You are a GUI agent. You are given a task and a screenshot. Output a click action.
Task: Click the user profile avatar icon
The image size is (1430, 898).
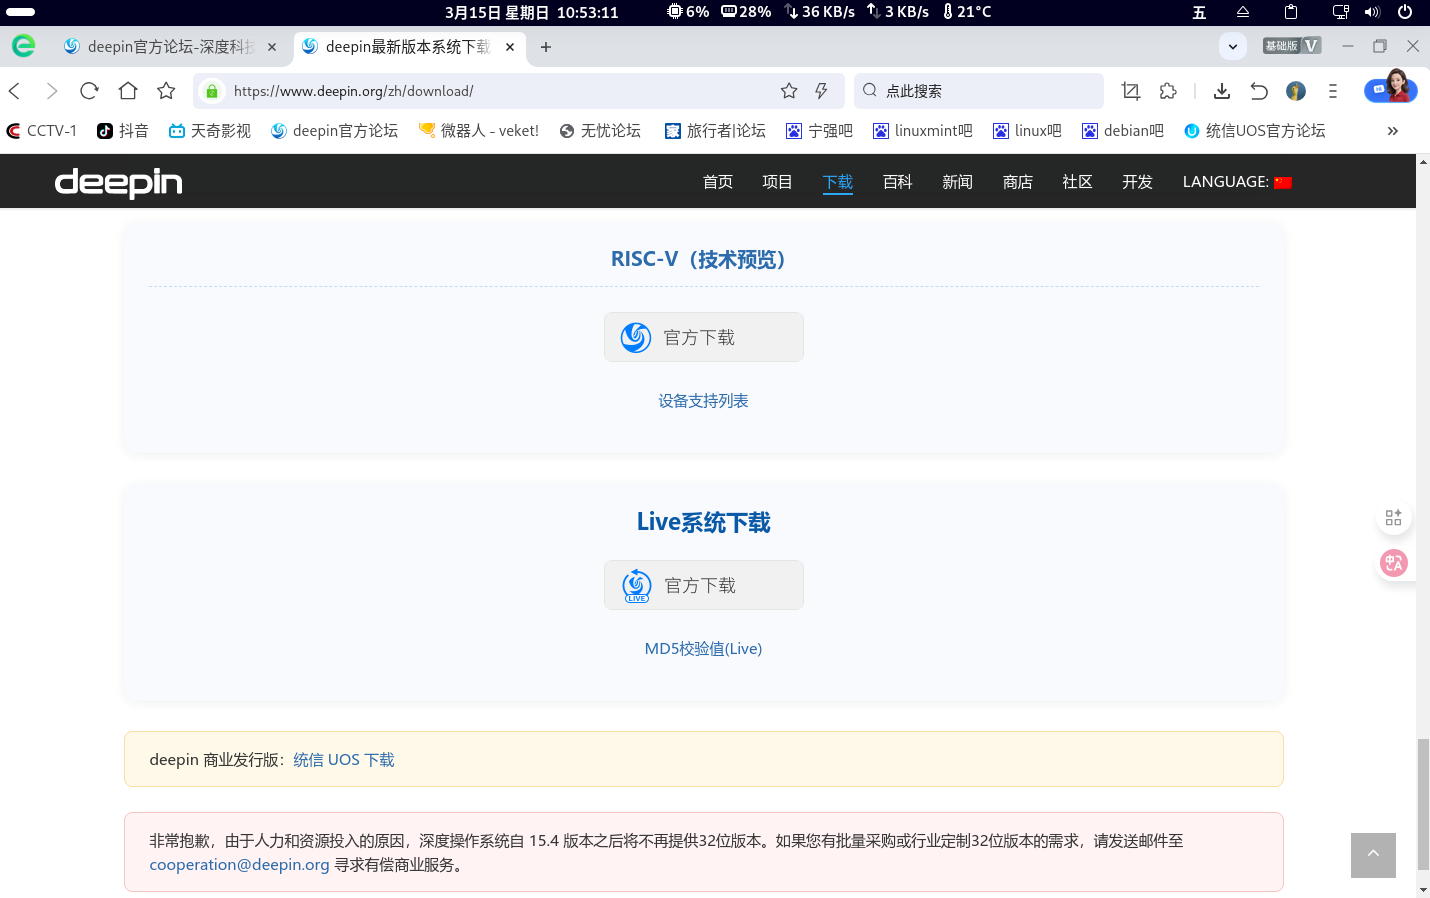(x=1296, y=90)
